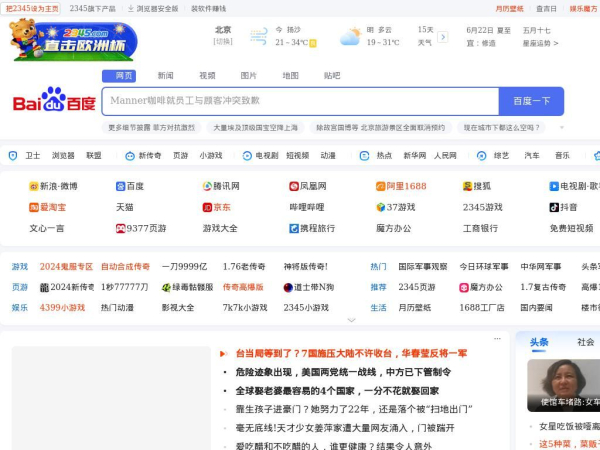The width and height of the screenshot is (600, 450).
Task: Click the JD.com (京东) icon
Action: tap(207, 207)
